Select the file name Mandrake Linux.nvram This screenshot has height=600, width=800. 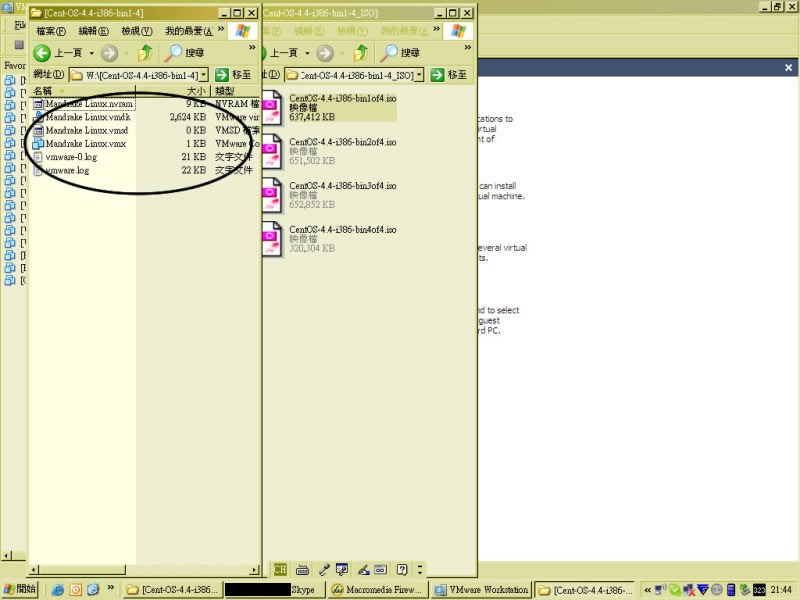89,104
